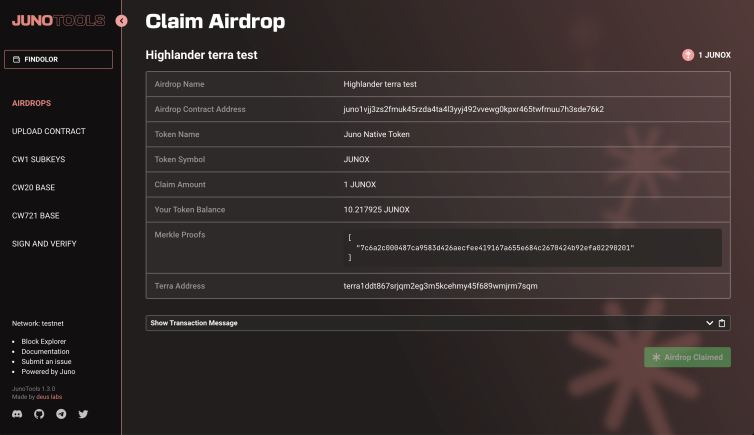
Task: Open the Powered by Juno link
Action: point(48,372)
